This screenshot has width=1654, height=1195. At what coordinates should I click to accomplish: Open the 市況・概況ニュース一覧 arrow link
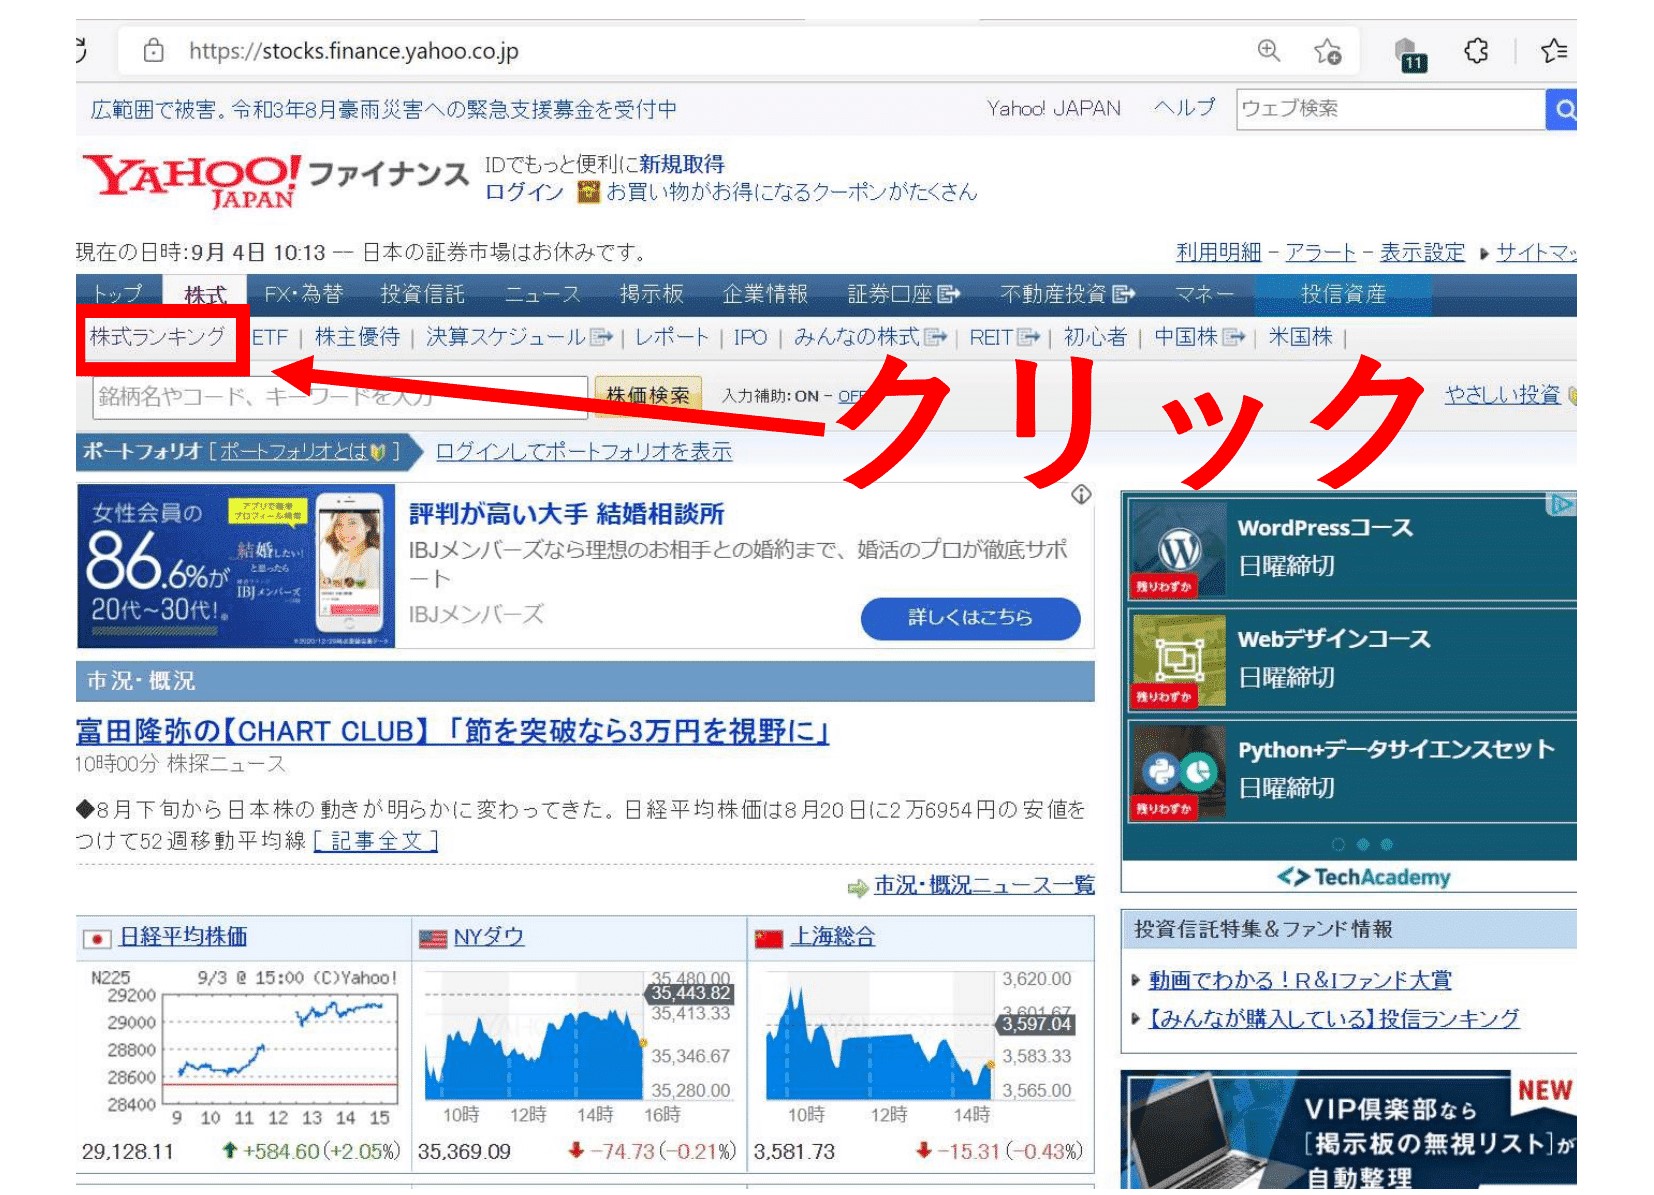click(857, 887)
